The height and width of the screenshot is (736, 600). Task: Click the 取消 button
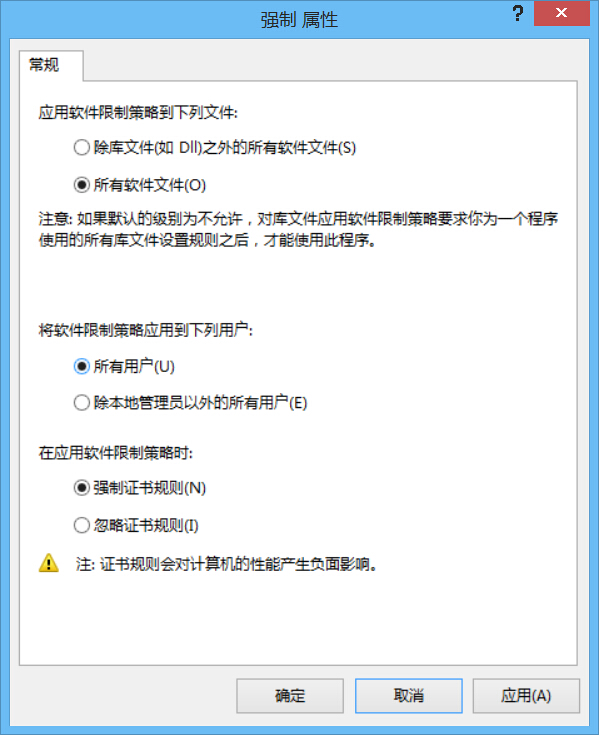(x=408, y=696)
